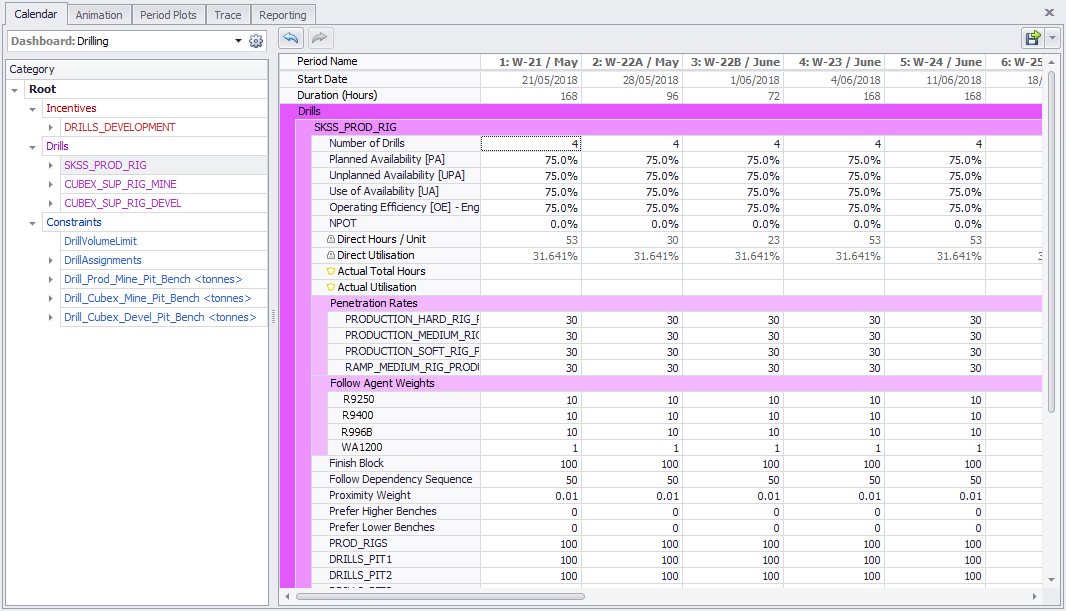The width and height of the screenshot is (1066, 611).
Task: Click the lock icon beside Direct Hours / Unit
Action: (x=331, y=240)
